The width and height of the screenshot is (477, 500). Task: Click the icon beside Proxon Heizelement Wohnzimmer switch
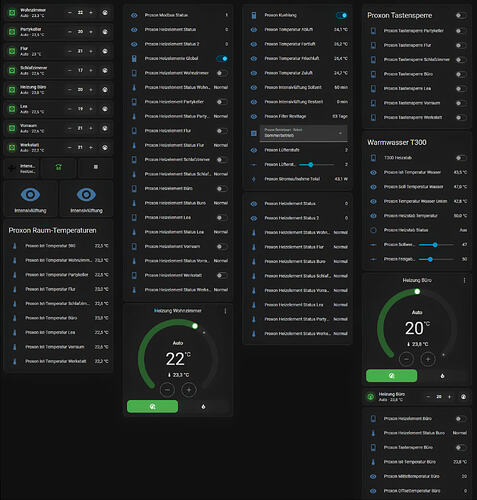pyautogui.click(x=134, y=73)
